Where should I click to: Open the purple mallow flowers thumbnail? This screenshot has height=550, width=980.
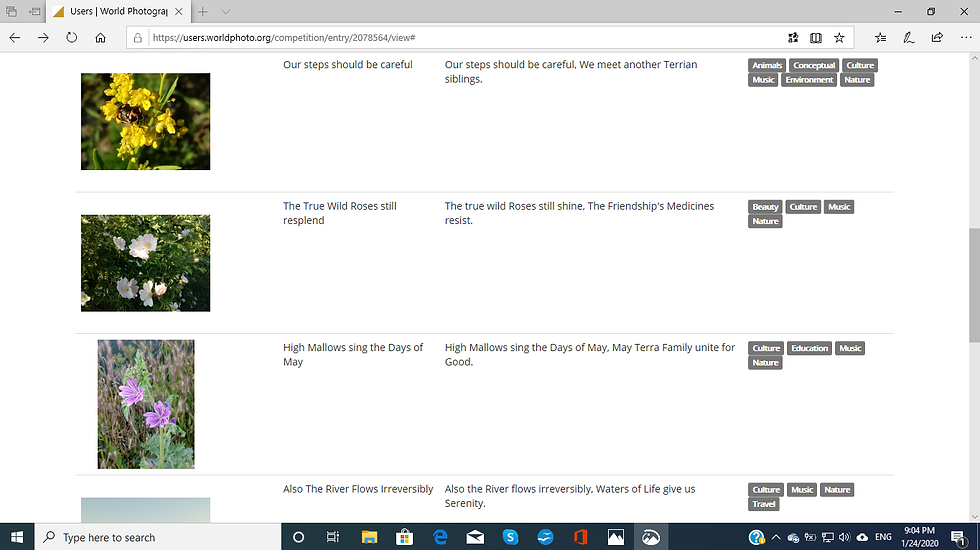pyautogui.click(x=146, y=404)
